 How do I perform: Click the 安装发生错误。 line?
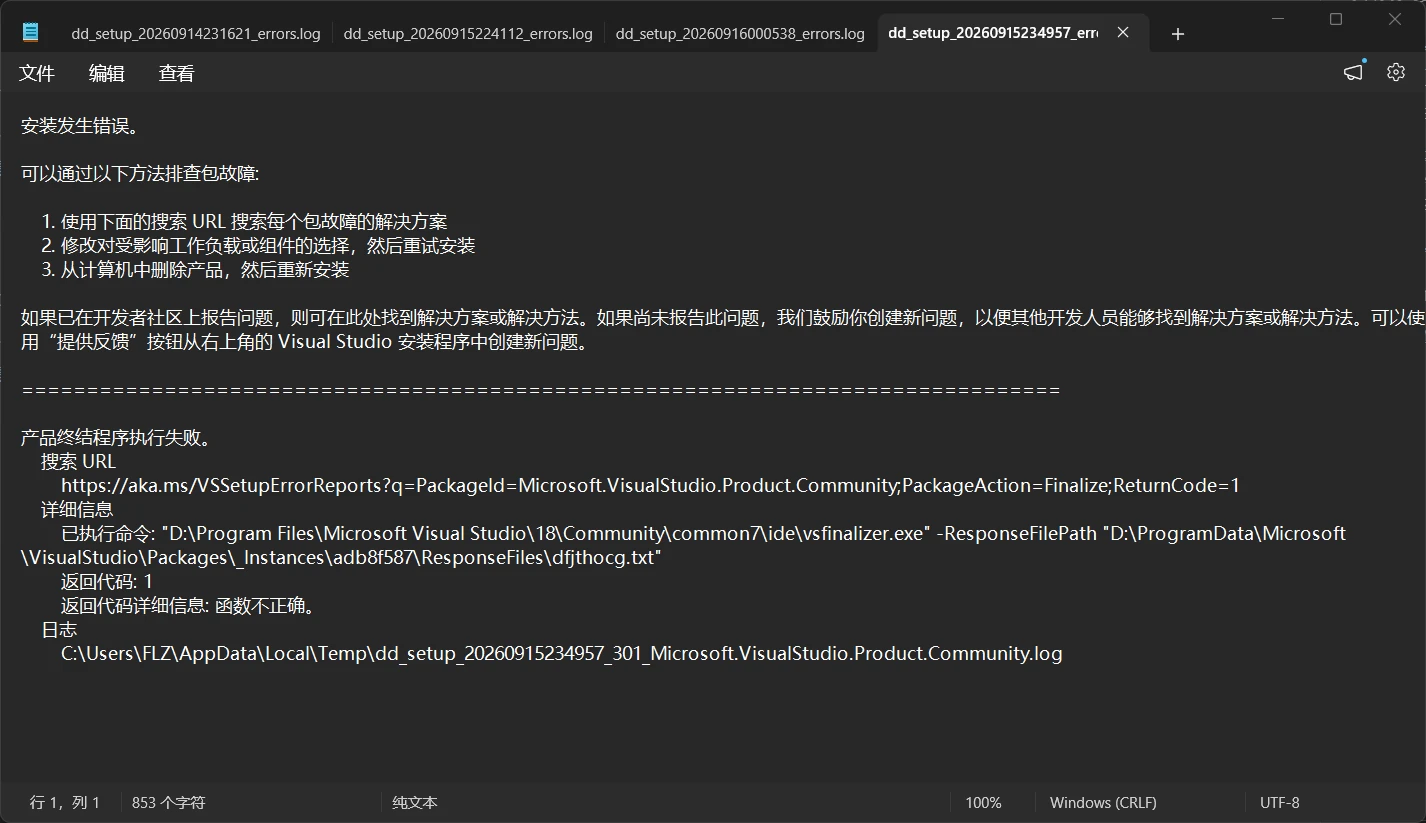(80, 126)
